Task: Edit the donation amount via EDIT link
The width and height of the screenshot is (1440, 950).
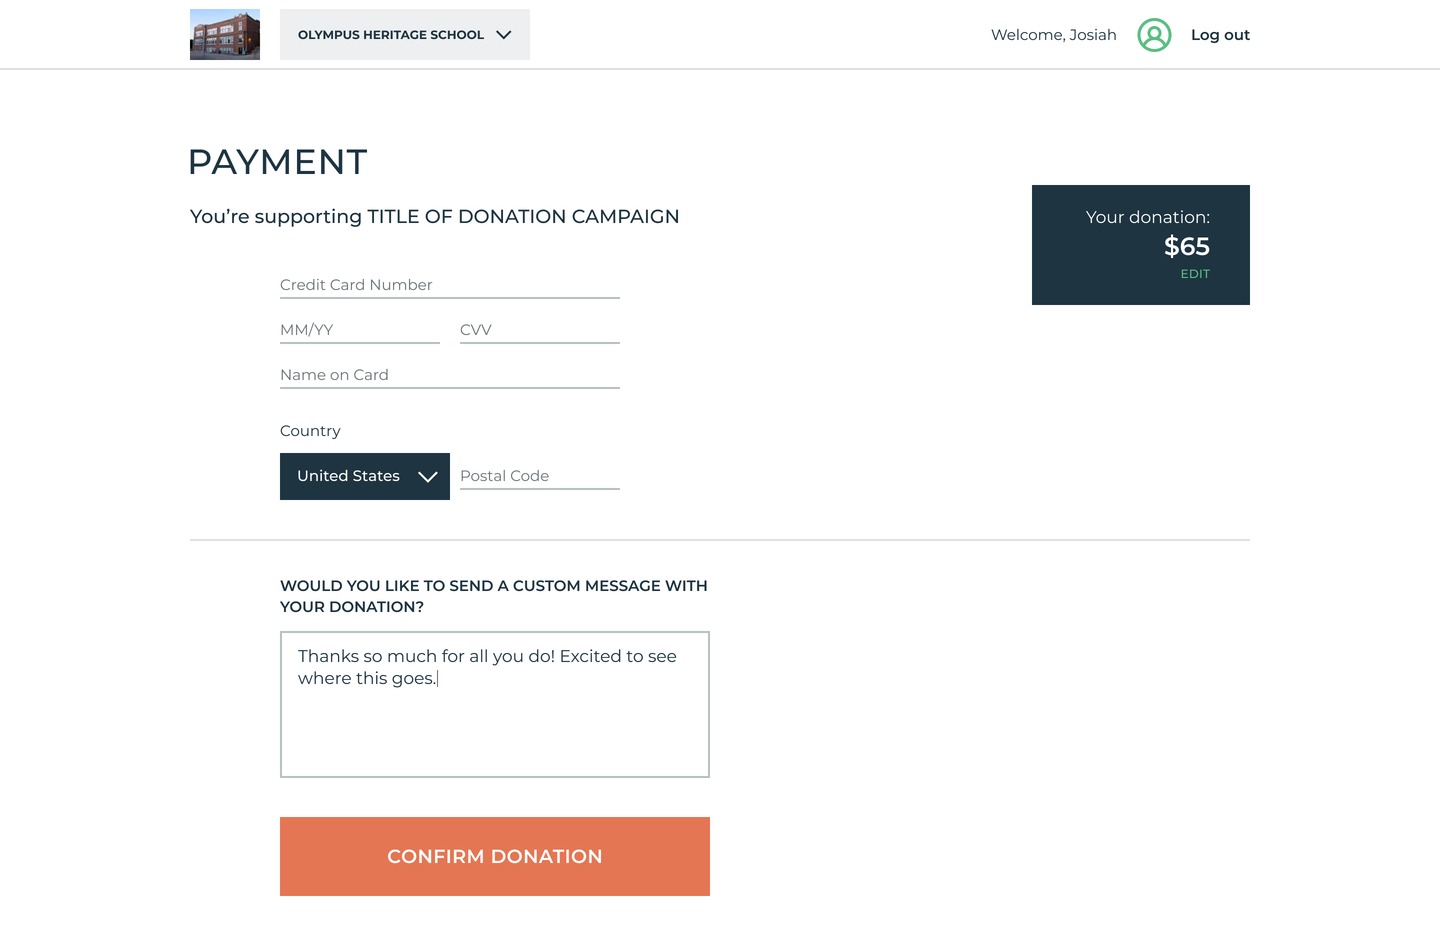Action: [x=1195, y=274]
